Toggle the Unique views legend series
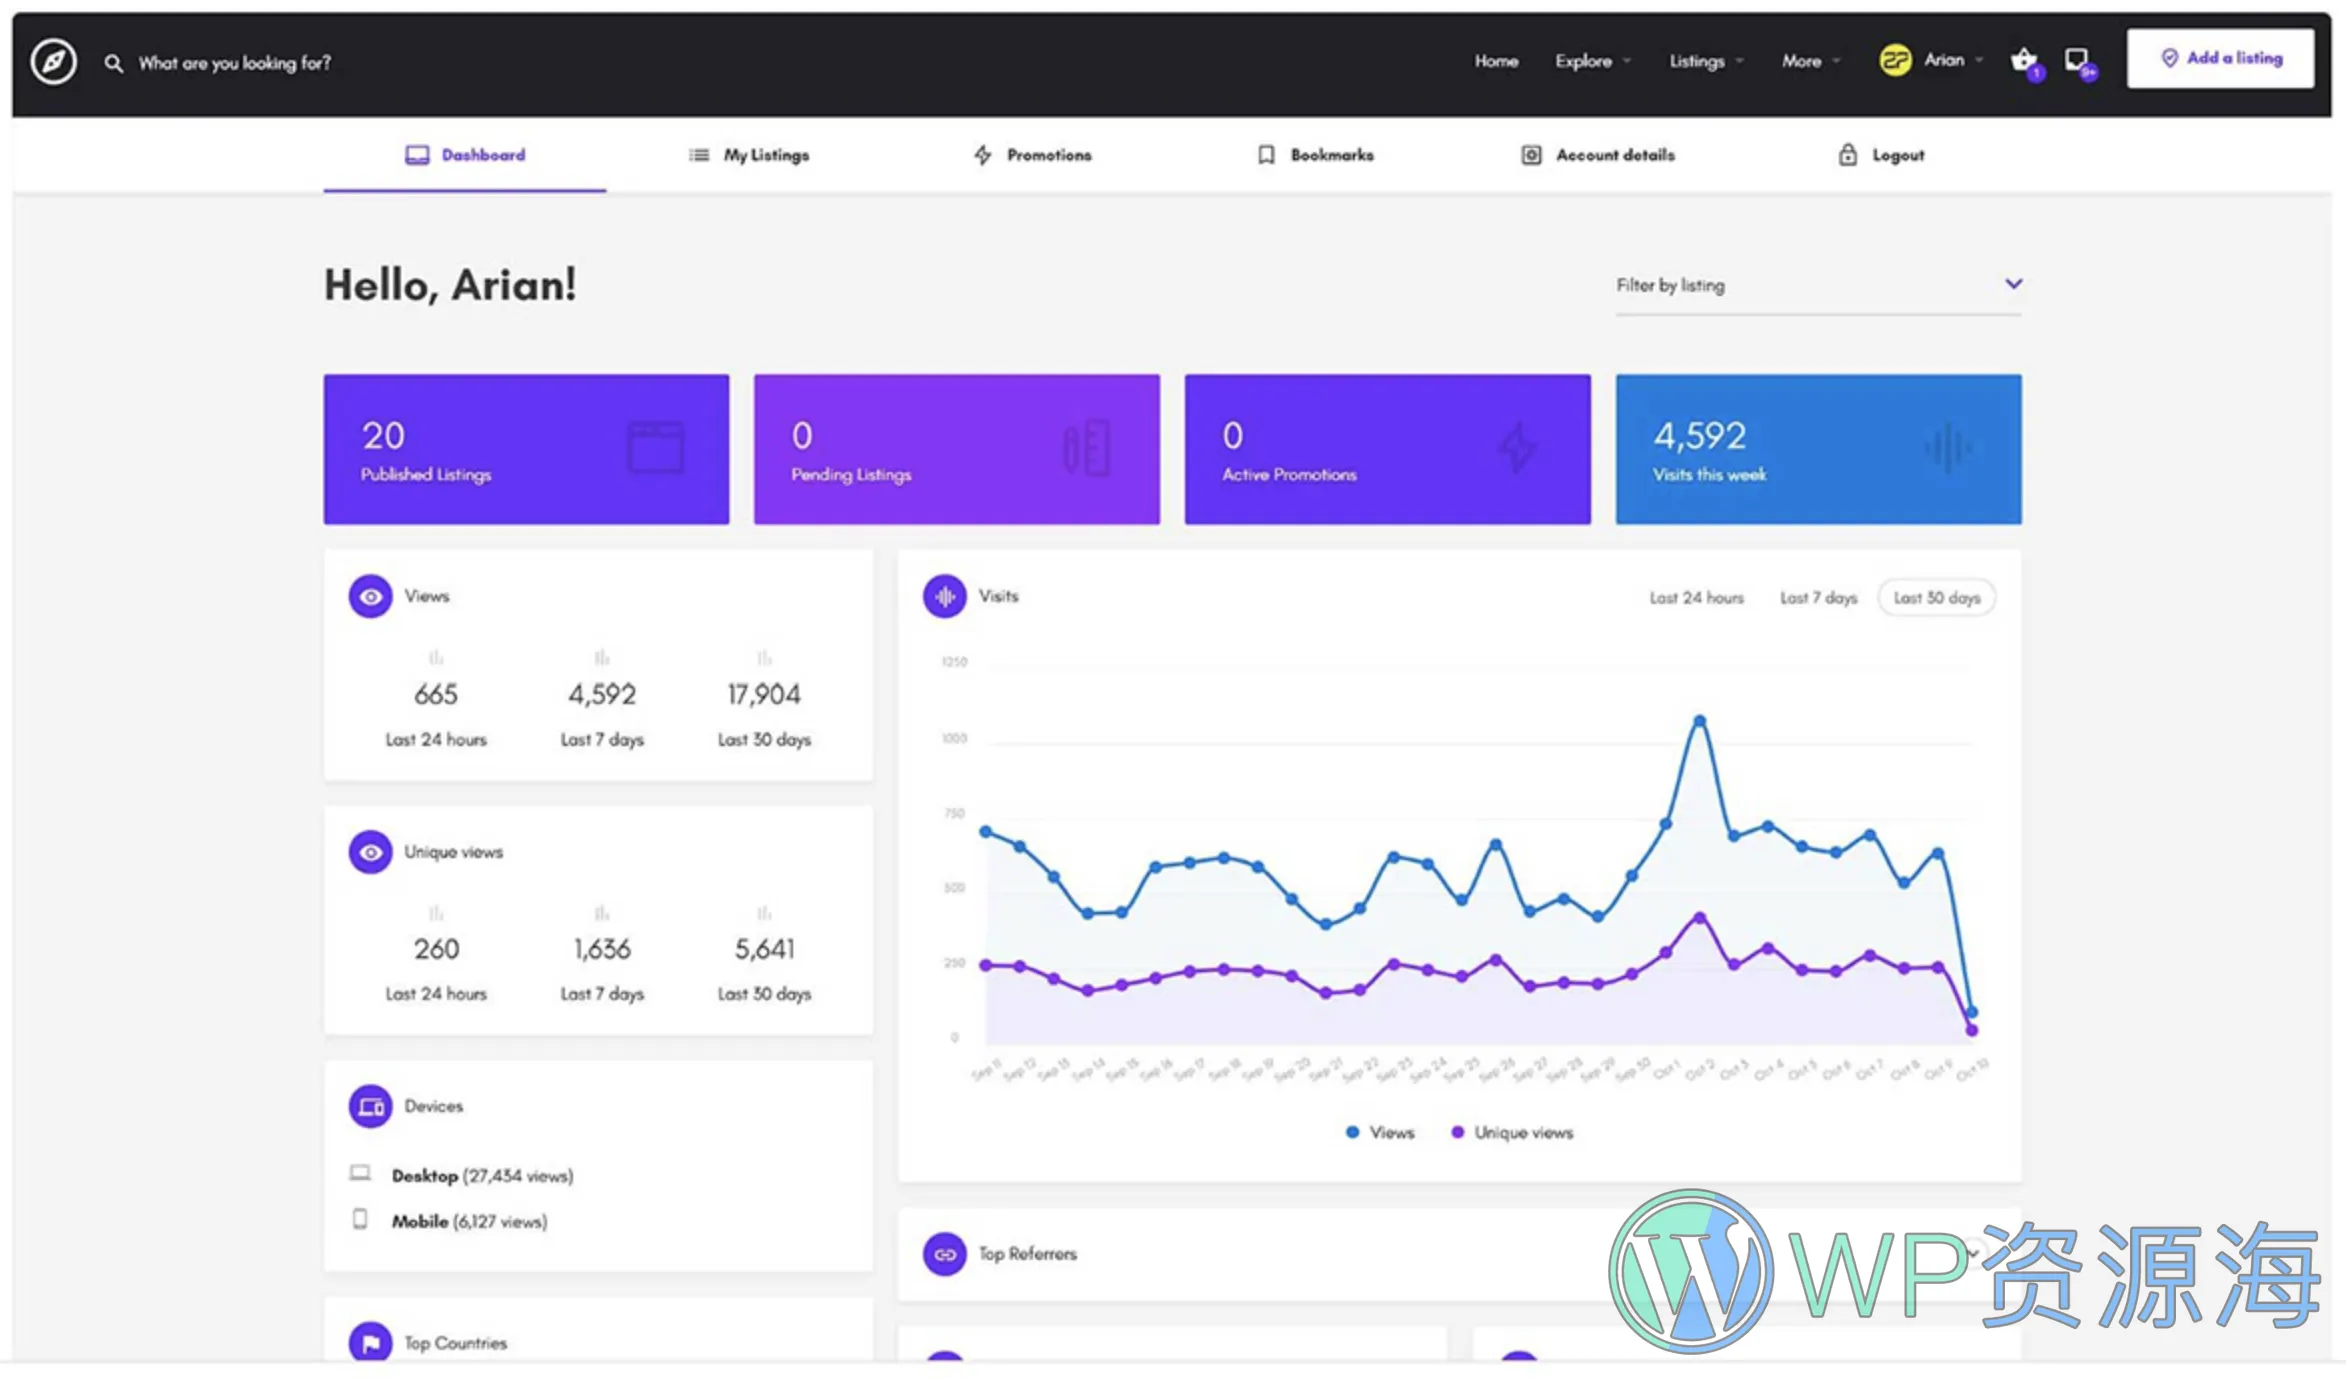The image size is (2346, 1378). (x=1512, y=1133)
